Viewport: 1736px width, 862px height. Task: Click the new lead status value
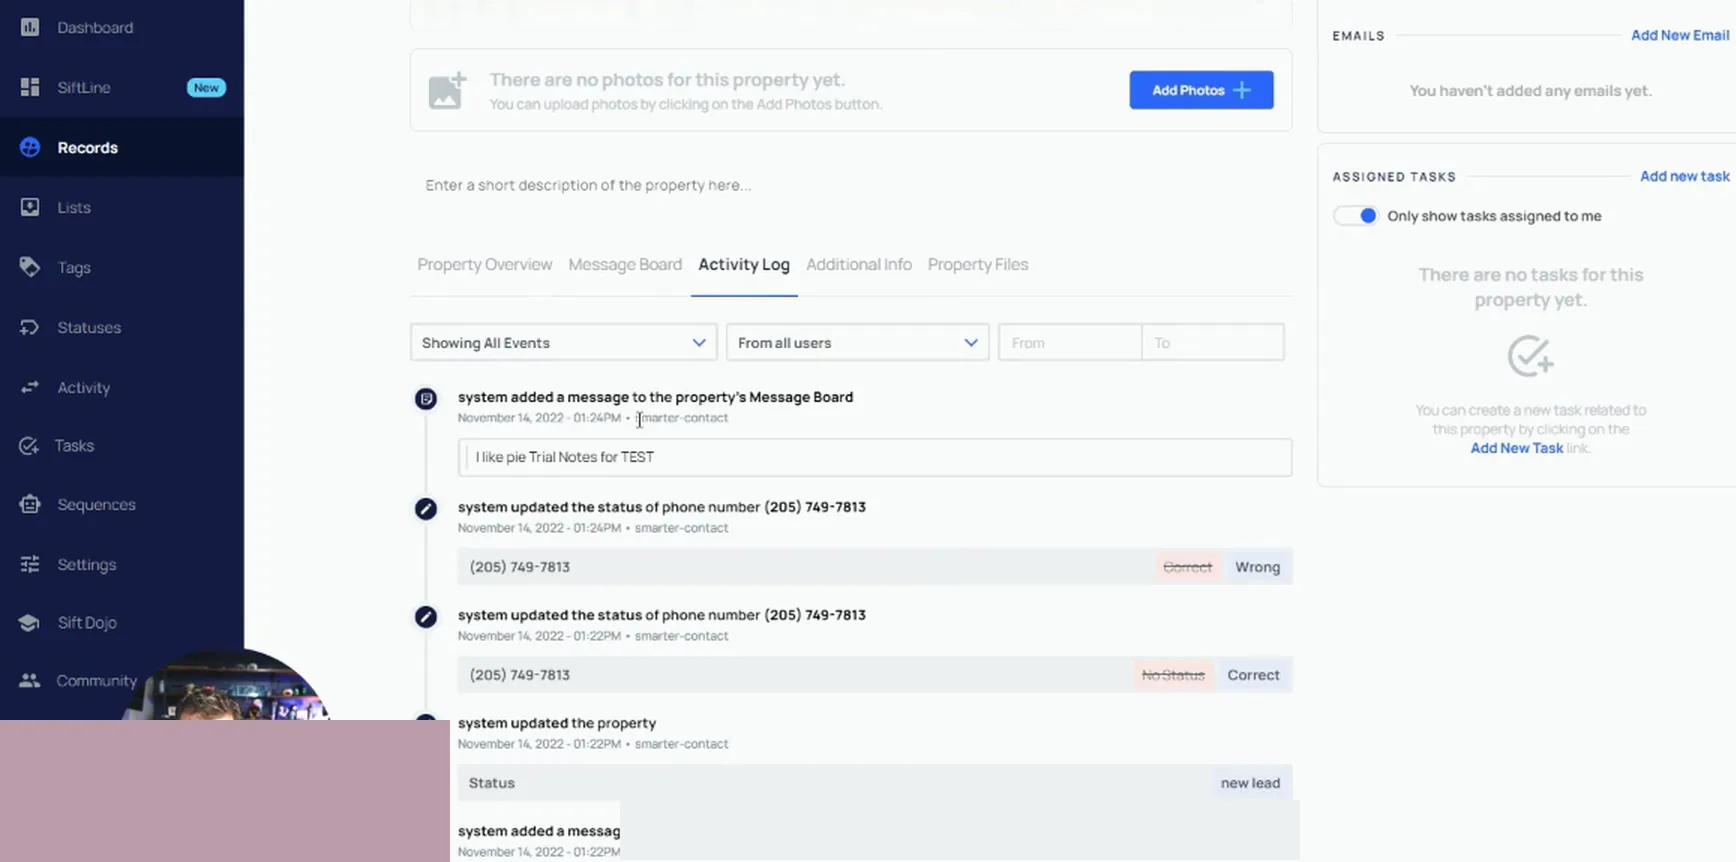pyautogui.click(x=1250, y=783)
